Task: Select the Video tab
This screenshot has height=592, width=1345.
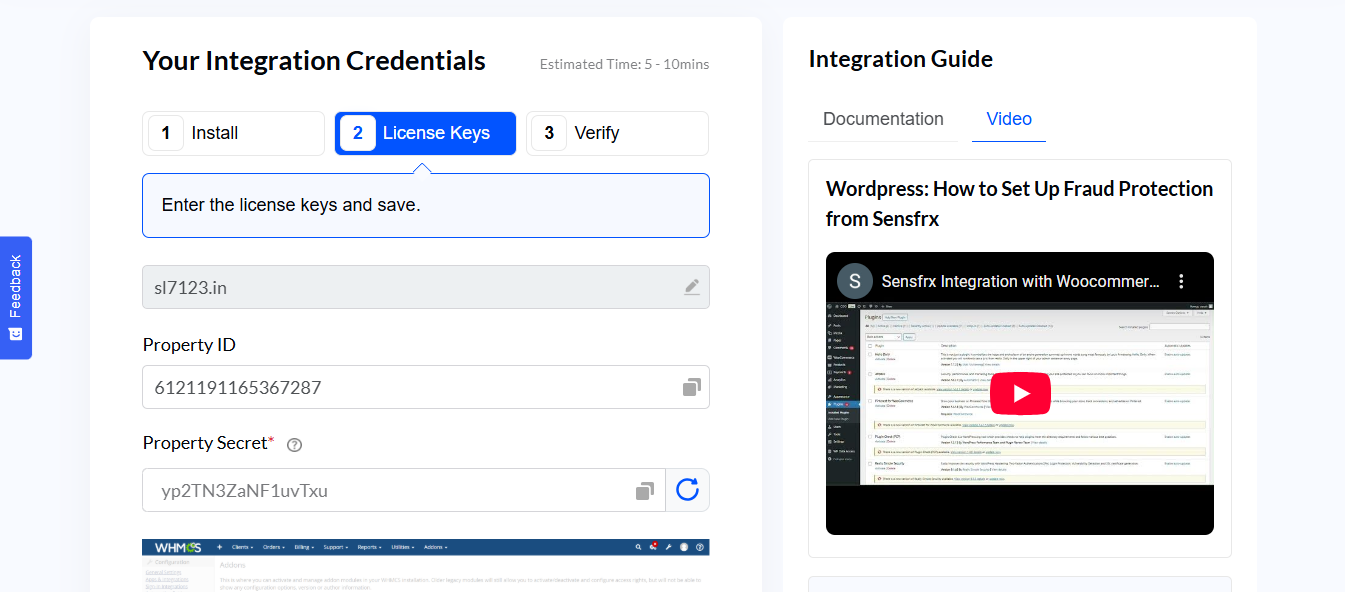Action: pos(1009,119)
